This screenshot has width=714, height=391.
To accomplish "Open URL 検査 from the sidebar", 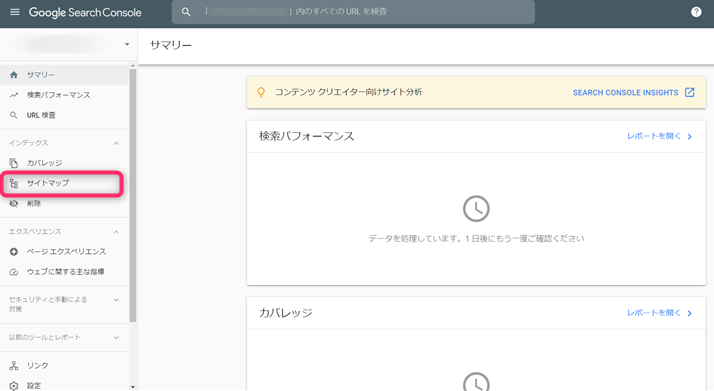I will 64,115.
